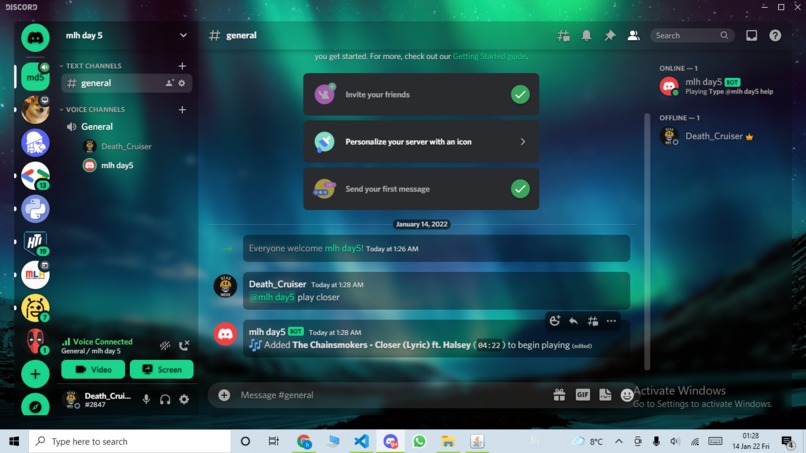The image size is (806, 453).
Task: Open File Explorer from taskbar
Action: click(448, 441)
